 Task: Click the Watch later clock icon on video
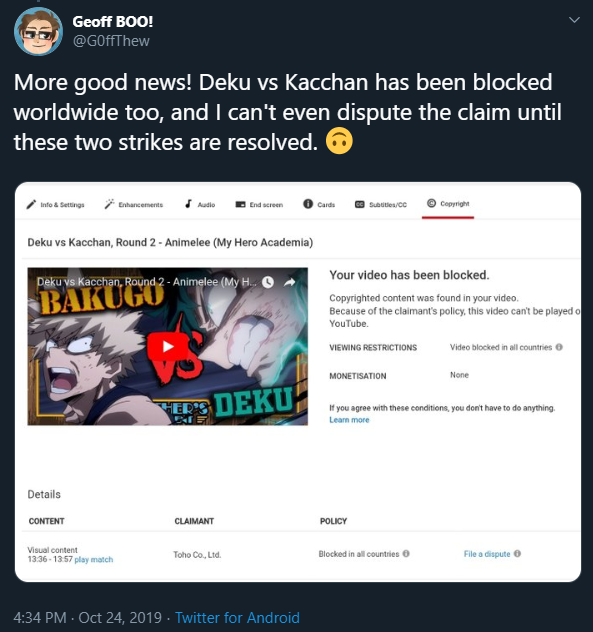pos(268,282)
